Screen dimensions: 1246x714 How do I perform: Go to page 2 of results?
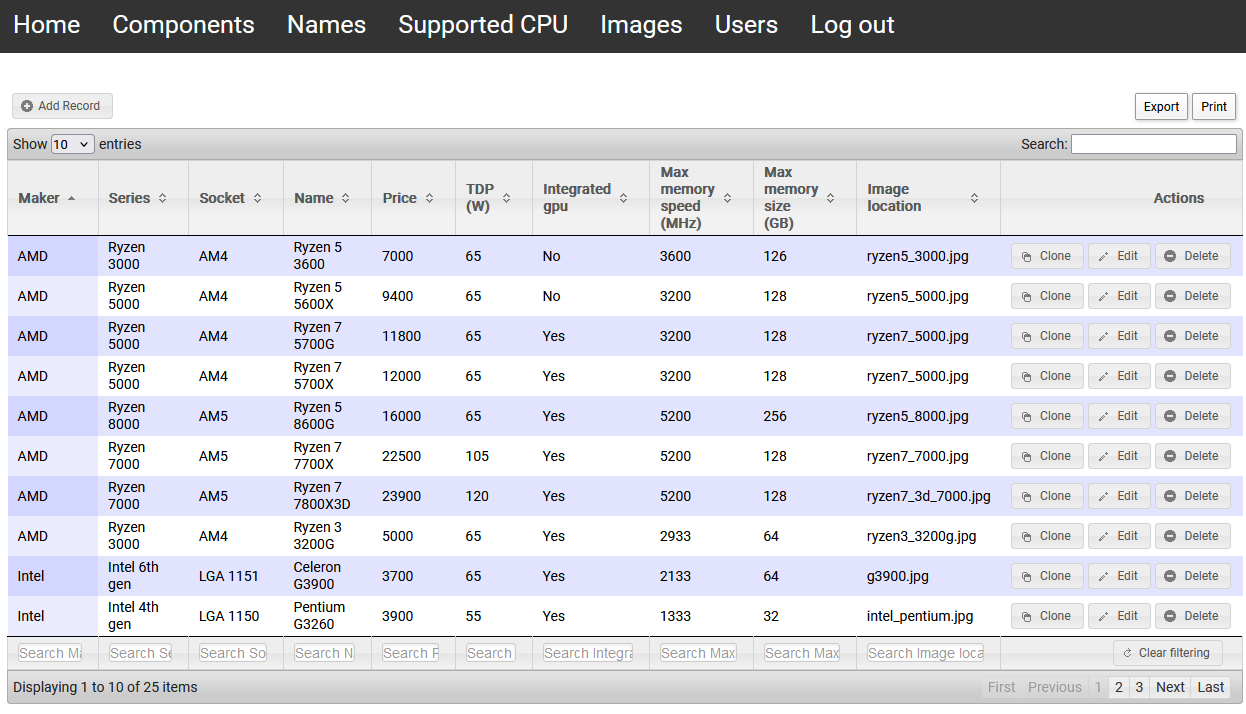[x=1119, y=687]
